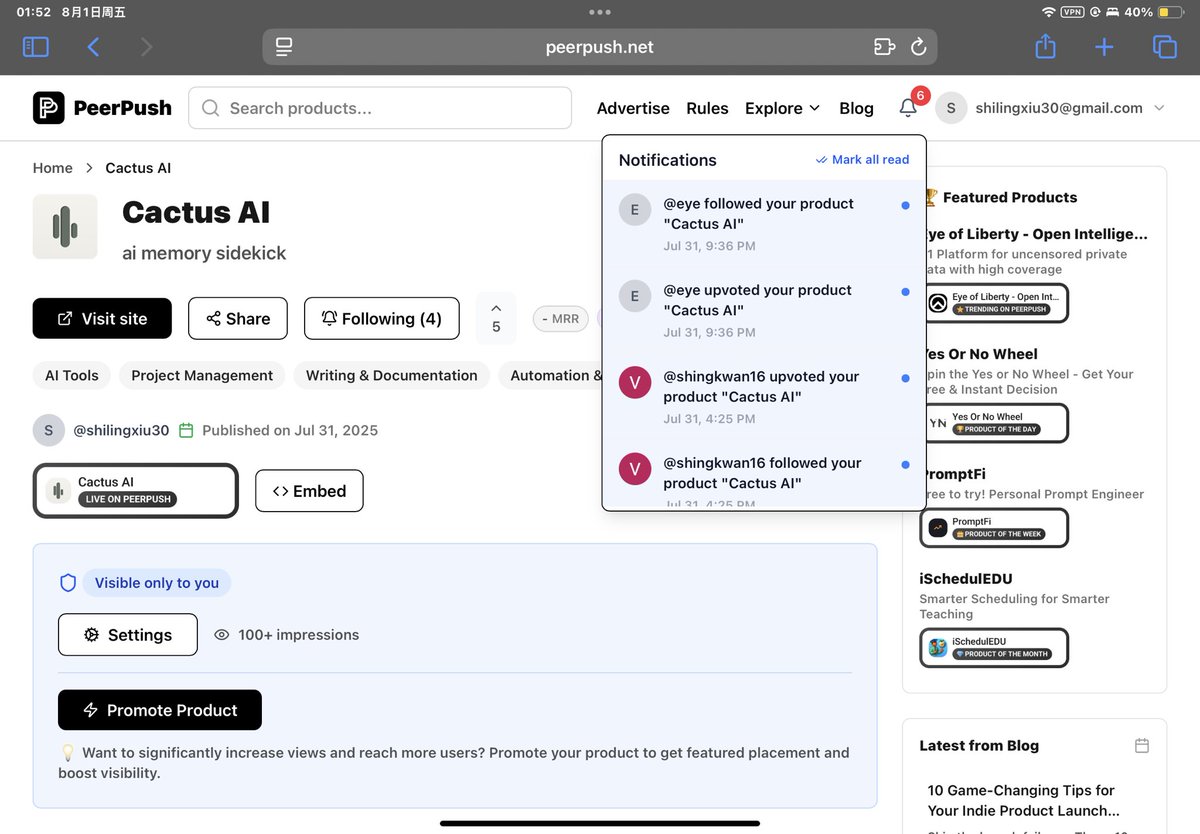Click the three-dot multitasking menu at top
Image resolution: width=1200 pixels, height=834 pixels.
point(600,12)
